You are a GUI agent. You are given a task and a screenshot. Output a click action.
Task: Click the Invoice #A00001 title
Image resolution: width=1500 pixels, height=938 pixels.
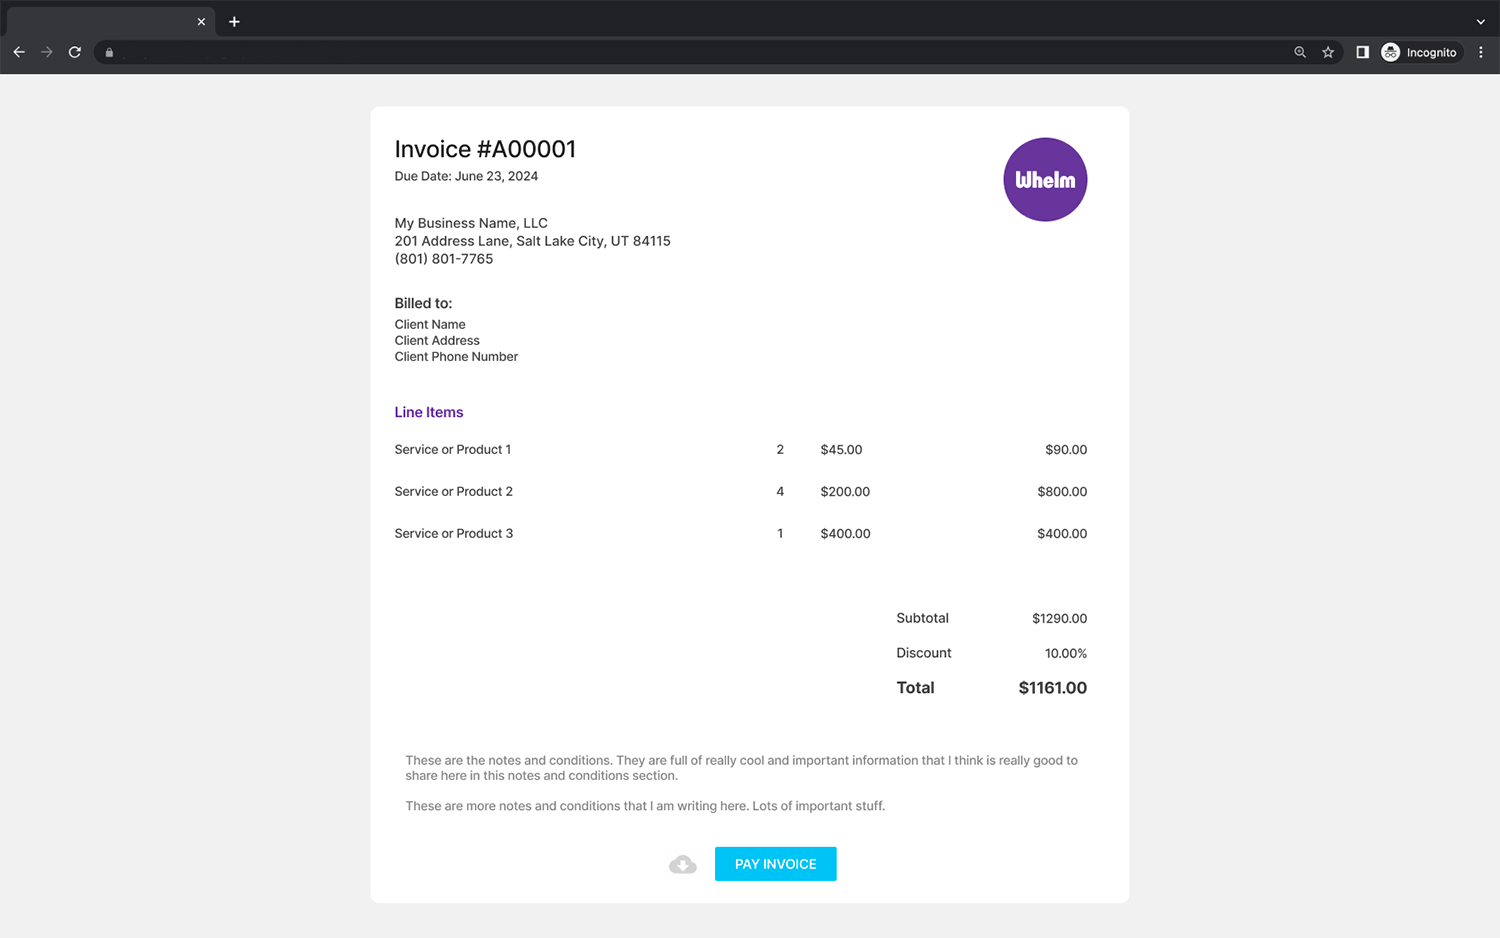click(x=485, y=149)
